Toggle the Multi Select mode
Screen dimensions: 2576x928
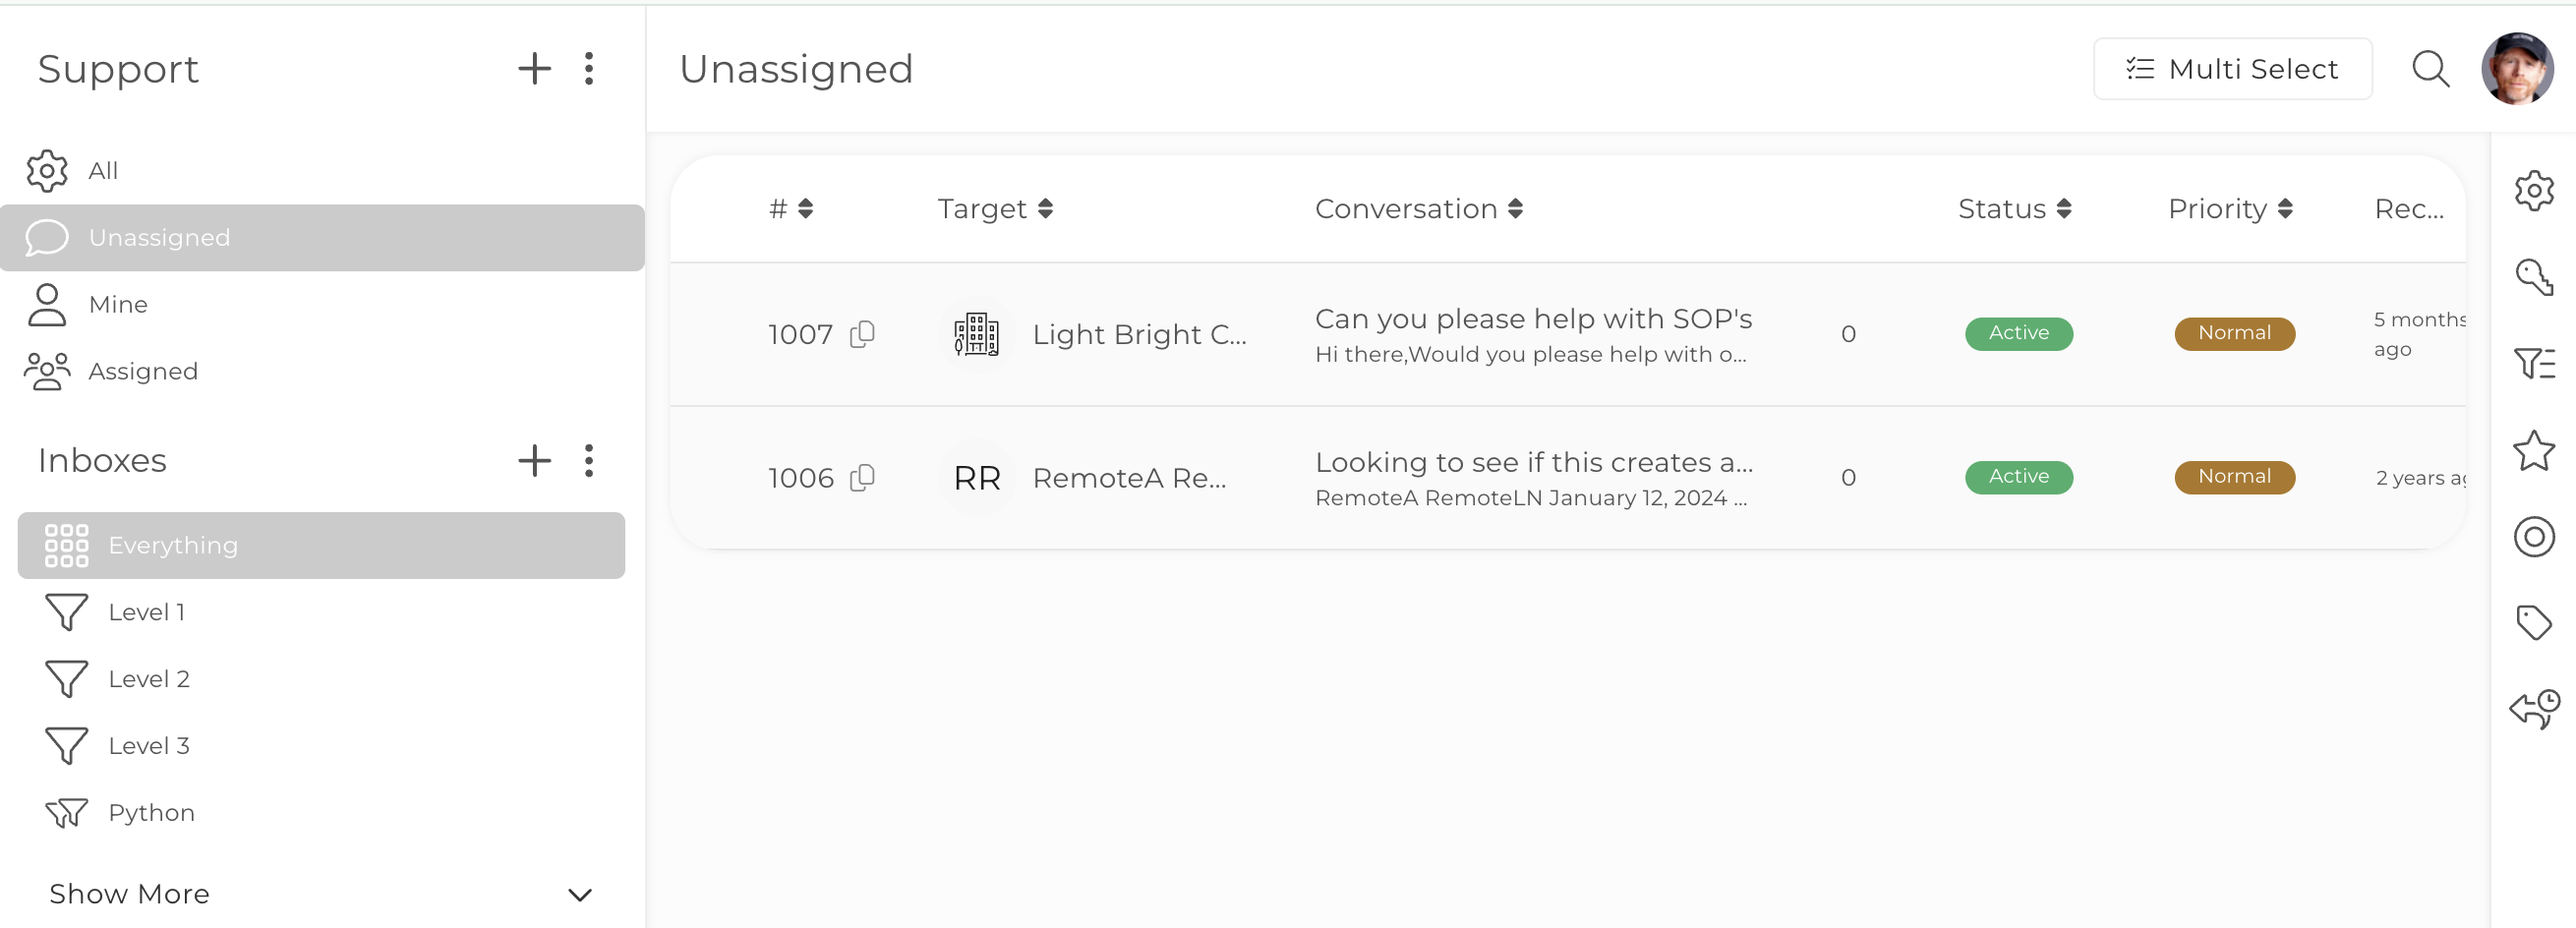point(2232,69)
